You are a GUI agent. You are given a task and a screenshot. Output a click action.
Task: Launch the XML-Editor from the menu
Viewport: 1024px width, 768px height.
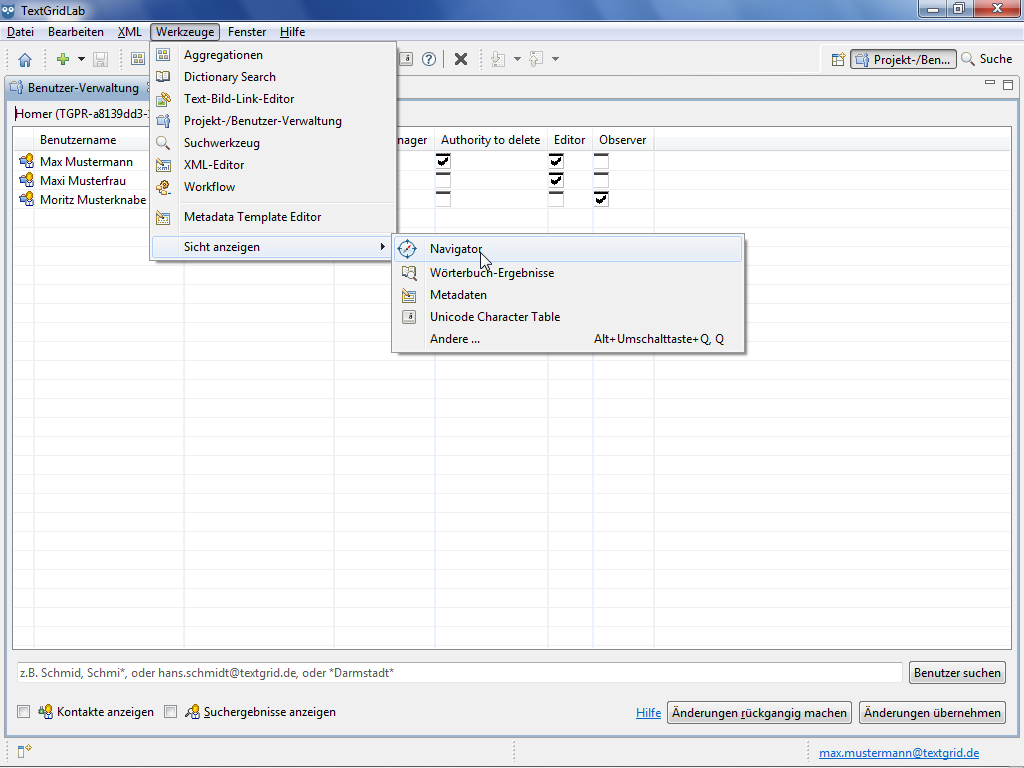pos(213,165)
